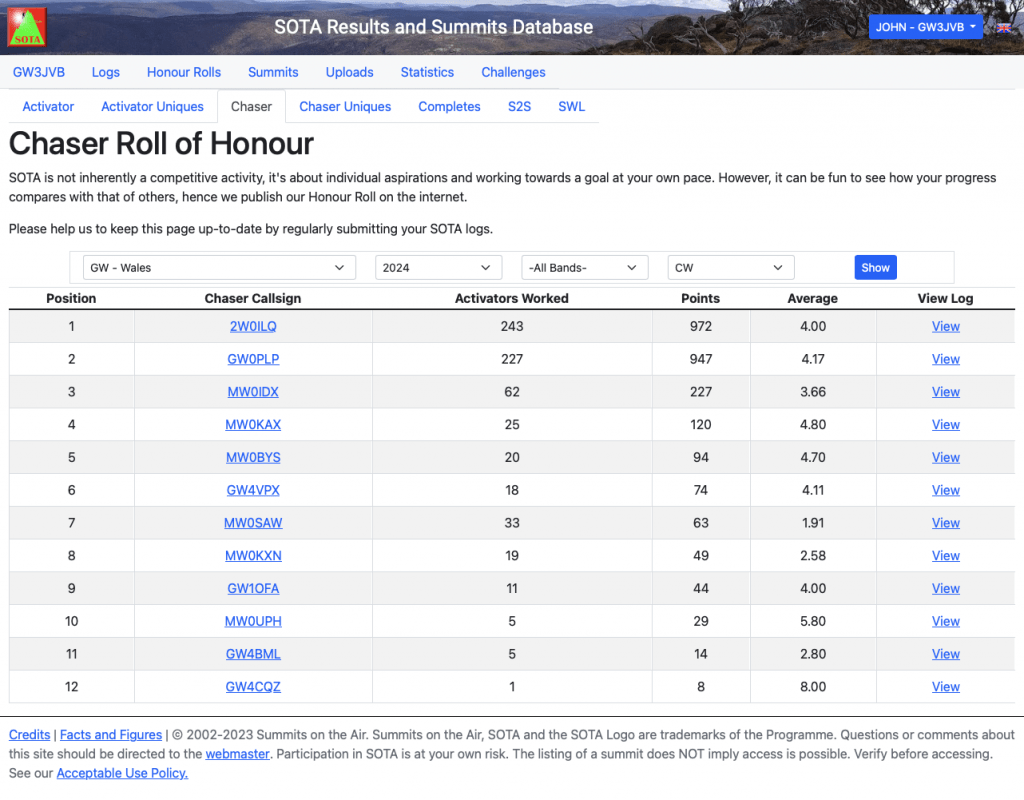This screenshot has width=1024, height=800.
Task: Open callsign GW4VPX link
Action: click(253, 490)
